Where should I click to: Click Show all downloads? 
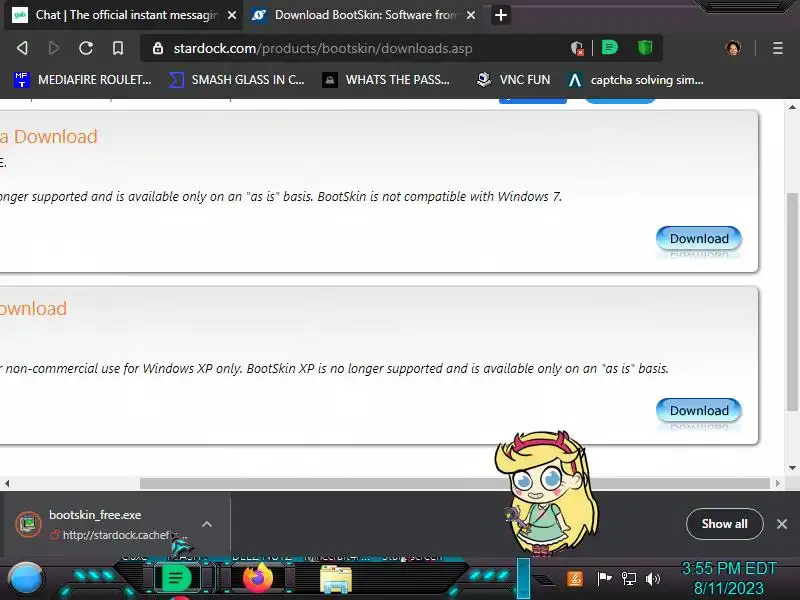[x=724, y=524]
